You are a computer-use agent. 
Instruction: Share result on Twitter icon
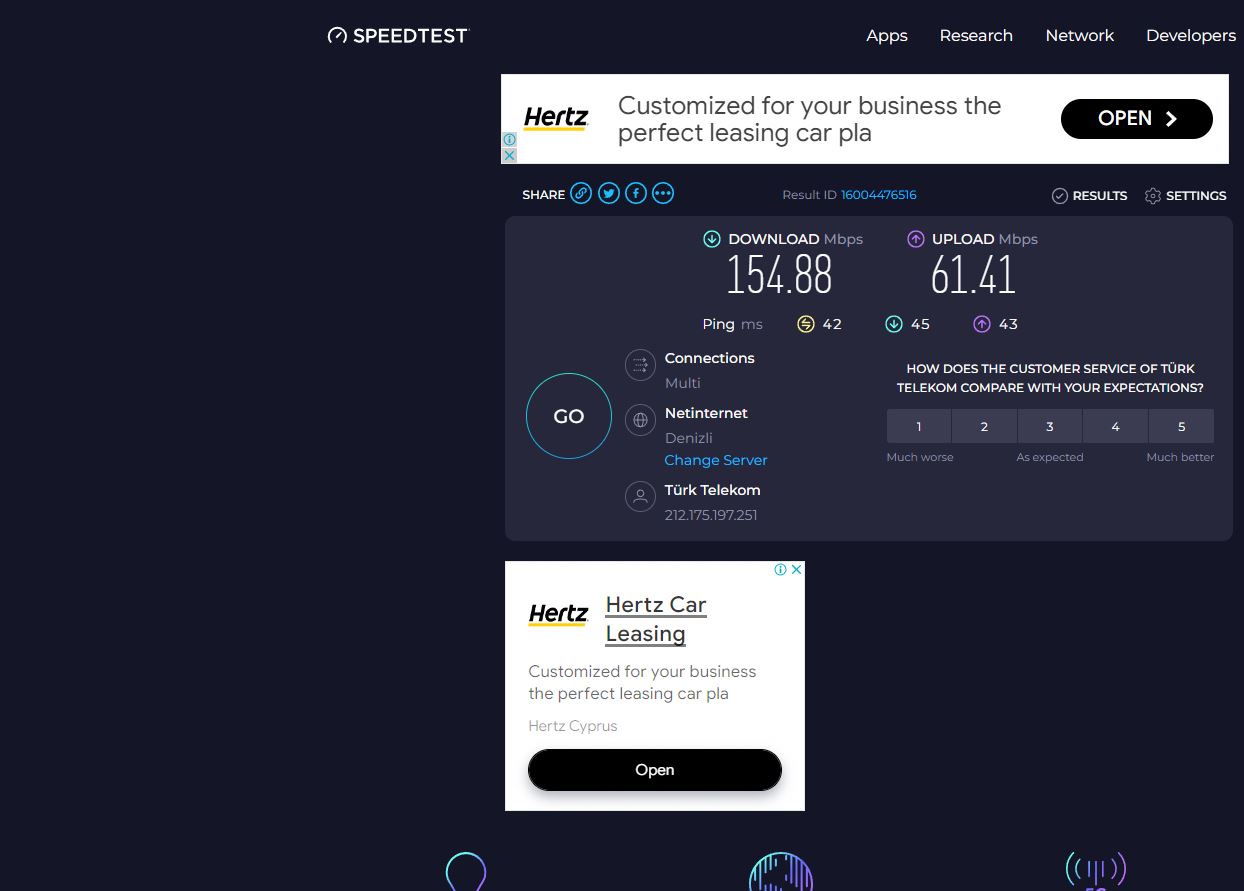609,194
